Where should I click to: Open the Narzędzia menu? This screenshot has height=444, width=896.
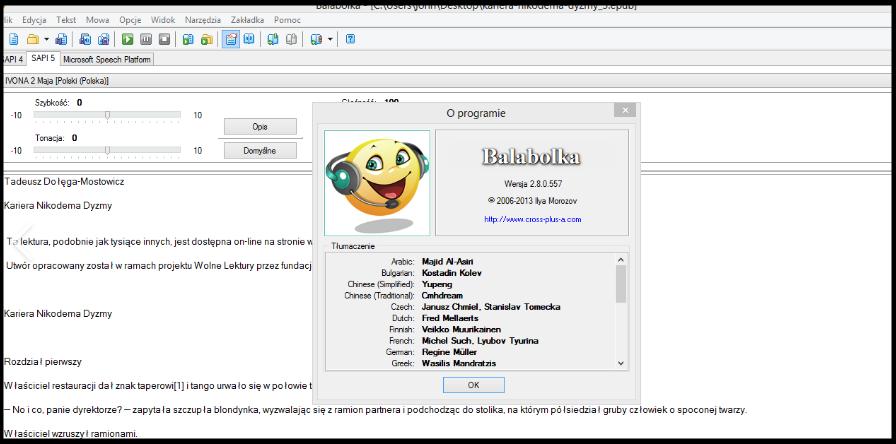tap(203, 20)
